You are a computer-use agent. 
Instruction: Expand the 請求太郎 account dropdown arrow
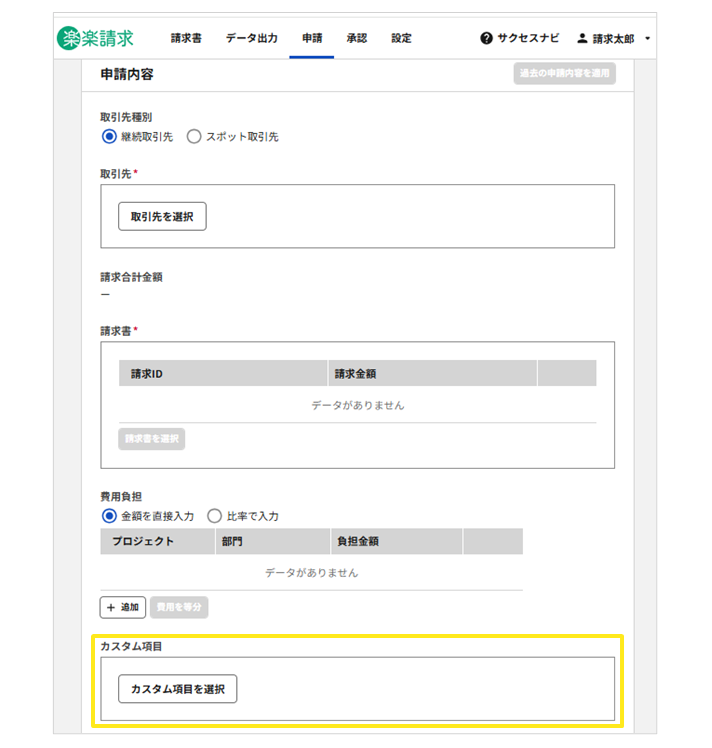[648, 39]
